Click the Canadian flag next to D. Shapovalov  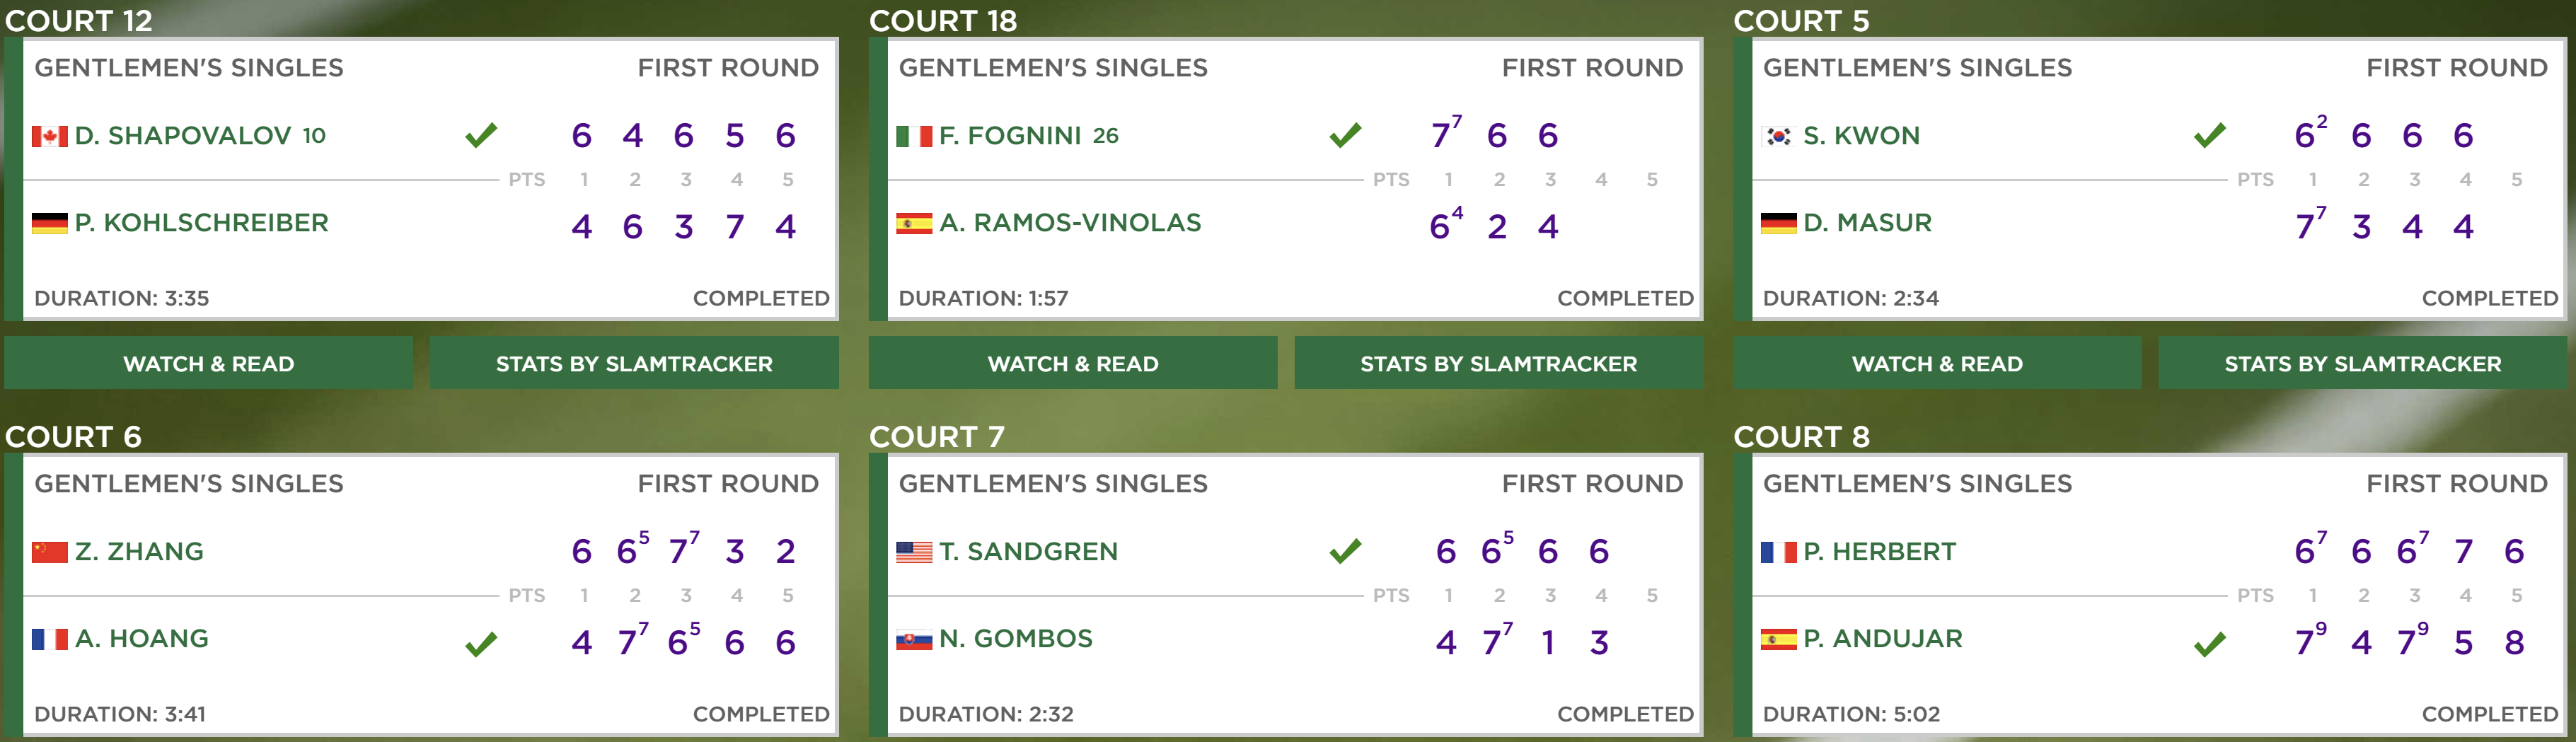pos(49,136)
